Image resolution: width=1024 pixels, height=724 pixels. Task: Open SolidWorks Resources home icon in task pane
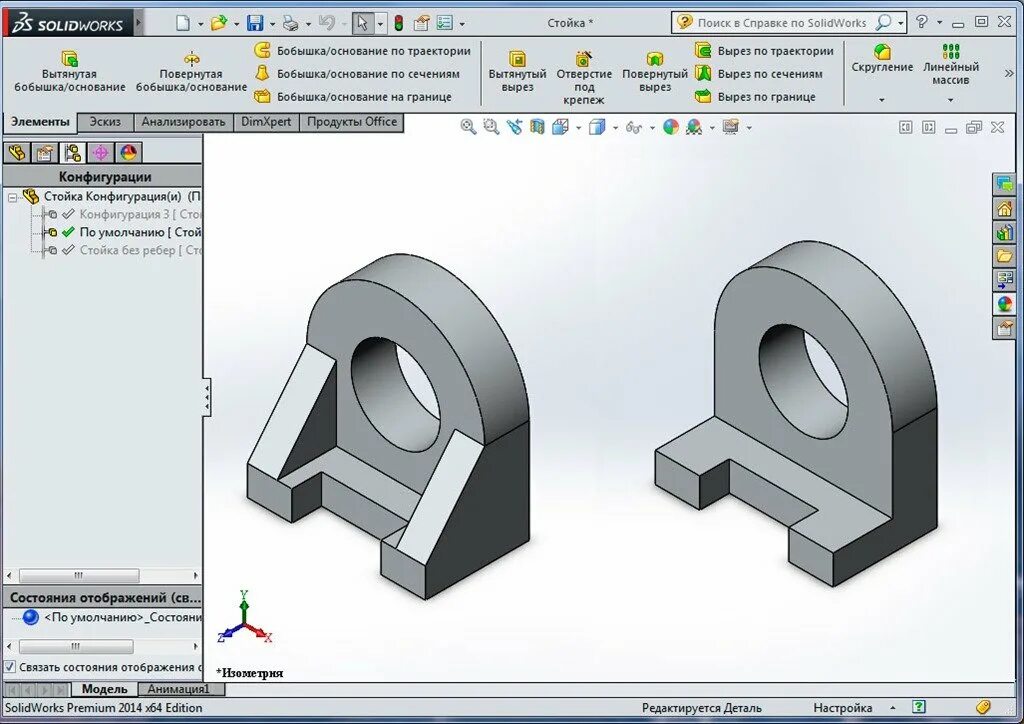[1004, 209]
